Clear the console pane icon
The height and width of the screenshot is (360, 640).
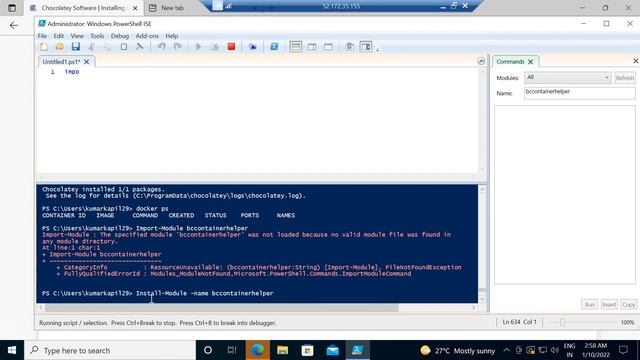(x=140, y=47)
